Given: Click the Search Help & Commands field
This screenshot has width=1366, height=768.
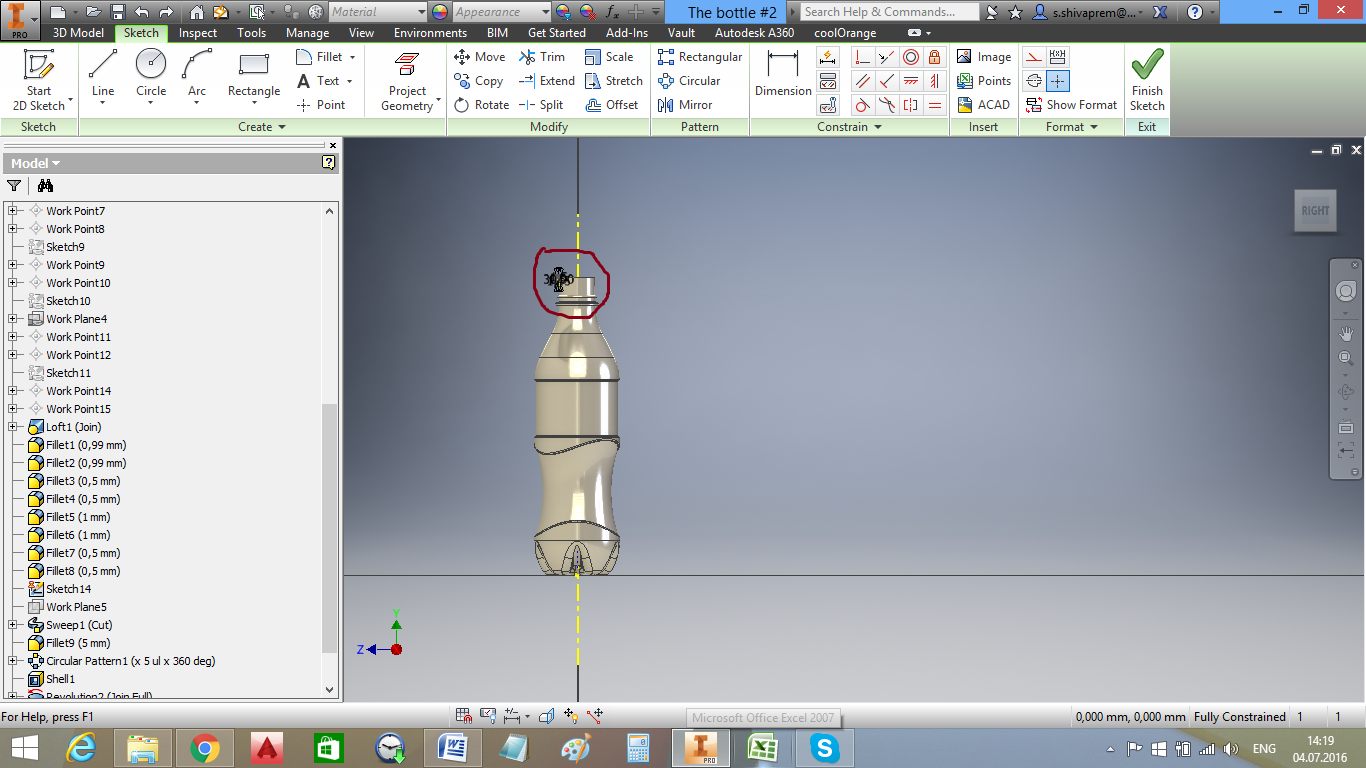Looking at the screenshot, I should 889,12.
